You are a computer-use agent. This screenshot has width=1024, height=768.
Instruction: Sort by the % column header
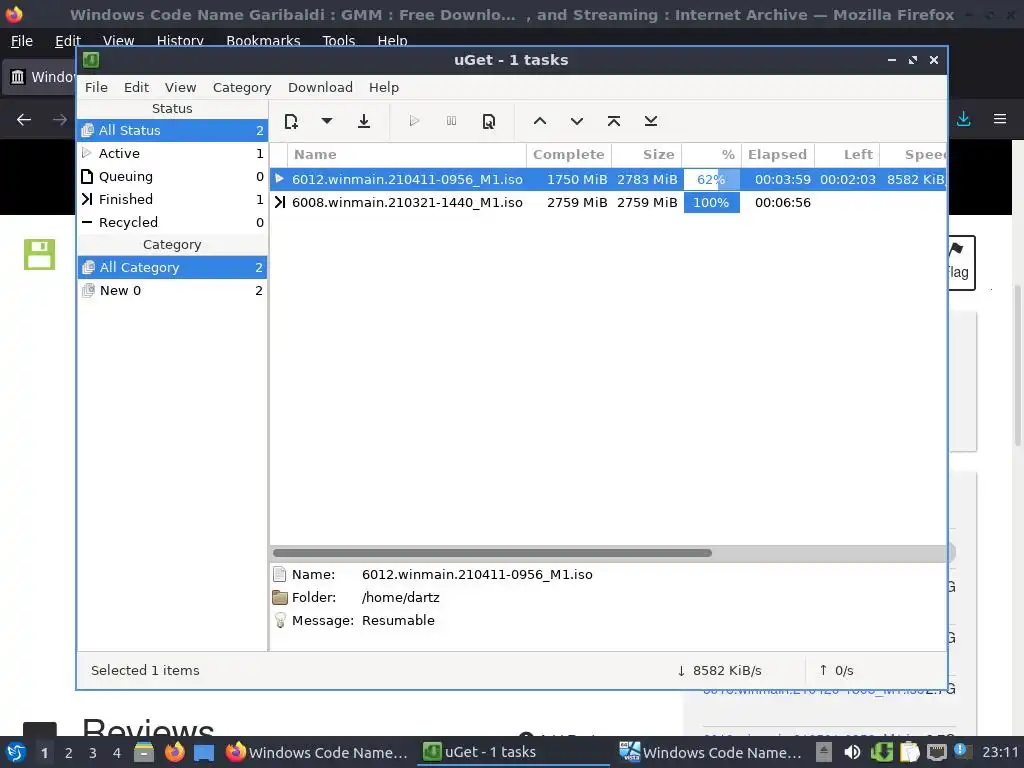[711, 155]
